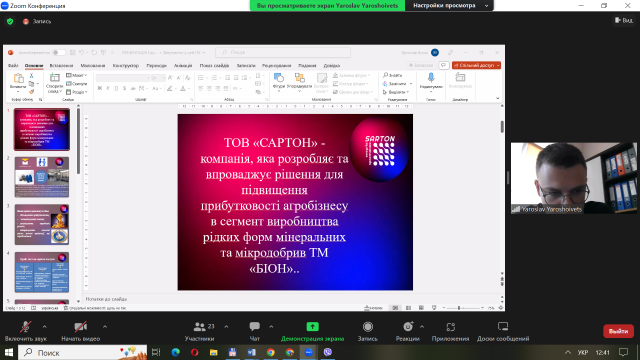Expand video options arrow beside camera
This screenshot has width=640, height=360.
105,327
